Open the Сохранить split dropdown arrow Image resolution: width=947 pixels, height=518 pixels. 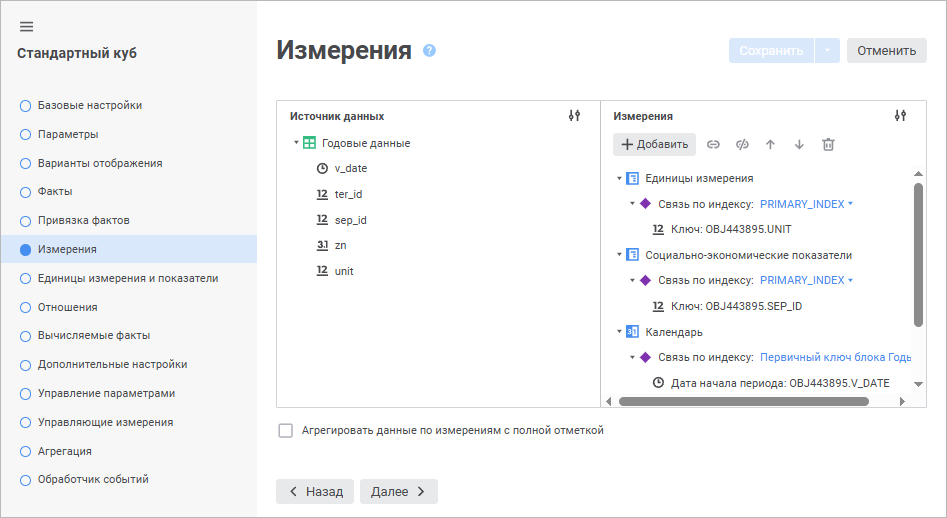[827, 50]
